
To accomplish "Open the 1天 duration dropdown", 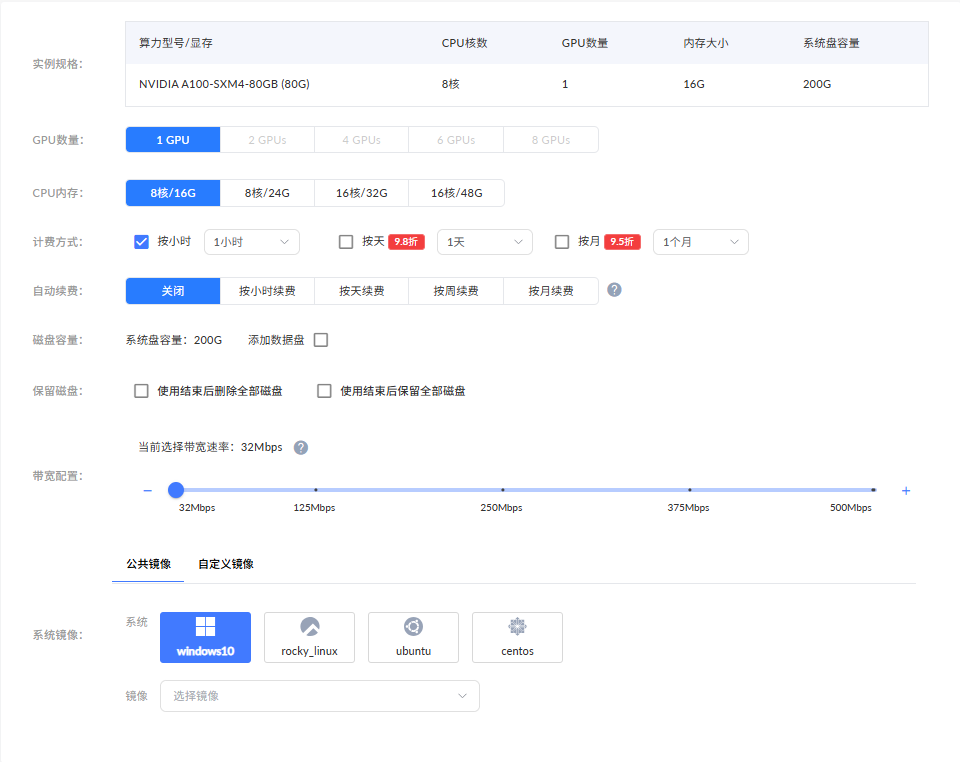I will tap(485, 242).
